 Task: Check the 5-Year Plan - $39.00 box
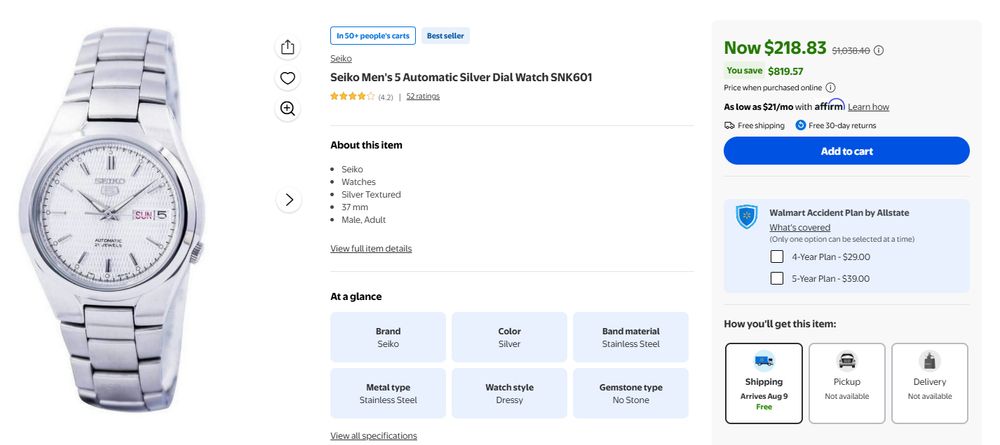tap(777, 279)
